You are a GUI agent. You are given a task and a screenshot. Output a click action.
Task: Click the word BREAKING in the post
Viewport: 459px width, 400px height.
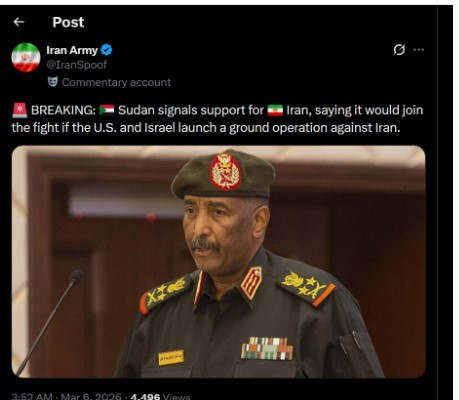coord(63,110)
